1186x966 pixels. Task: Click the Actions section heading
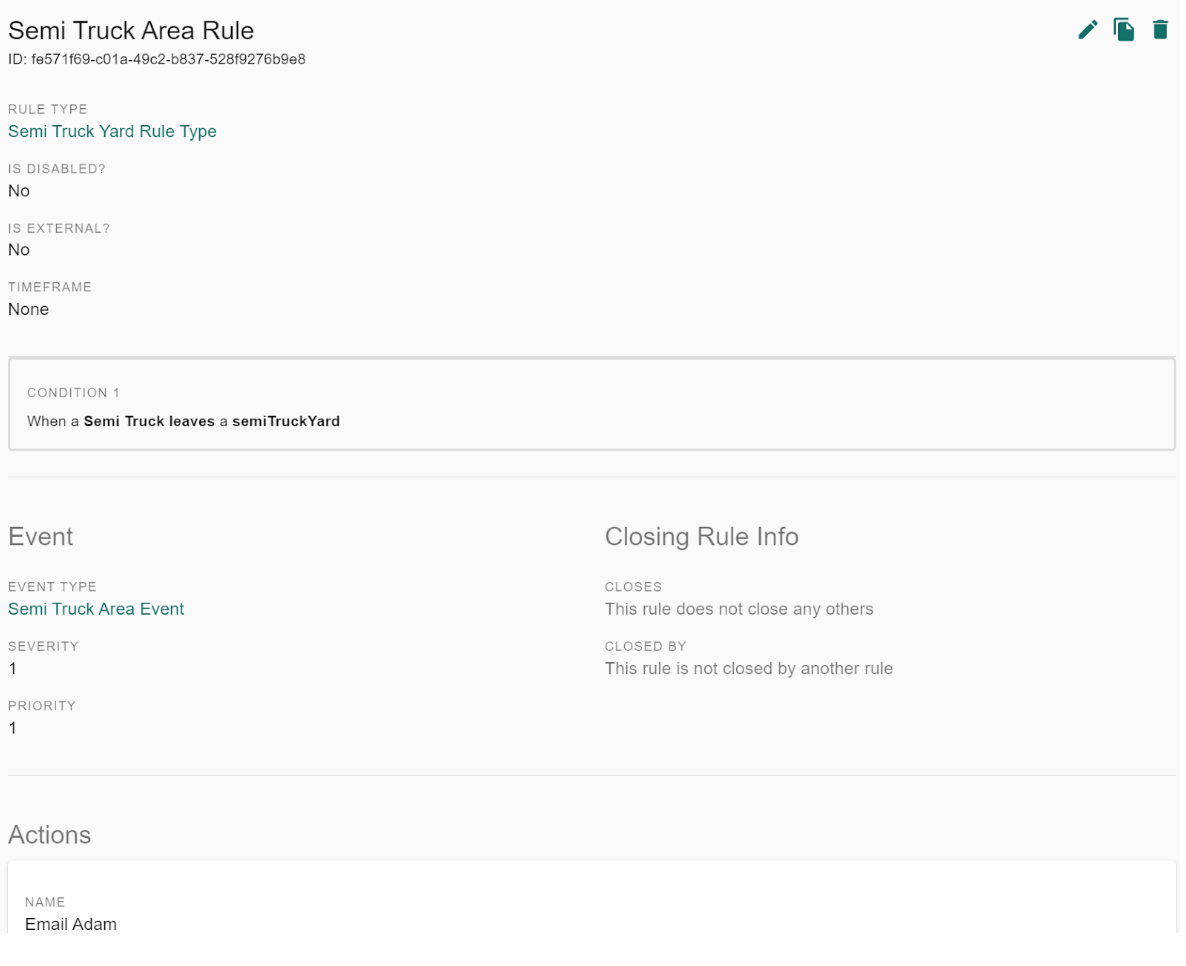click(x=50, y=835)
